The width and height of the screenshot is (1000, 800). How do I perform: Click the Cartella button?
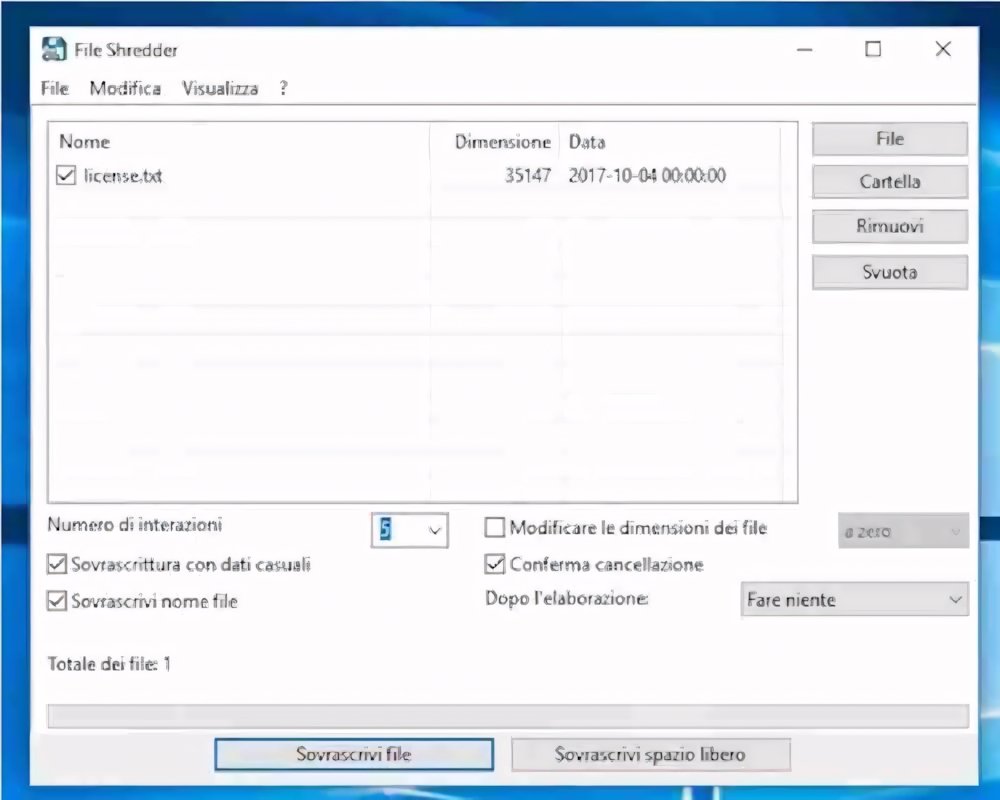(890, 182)
